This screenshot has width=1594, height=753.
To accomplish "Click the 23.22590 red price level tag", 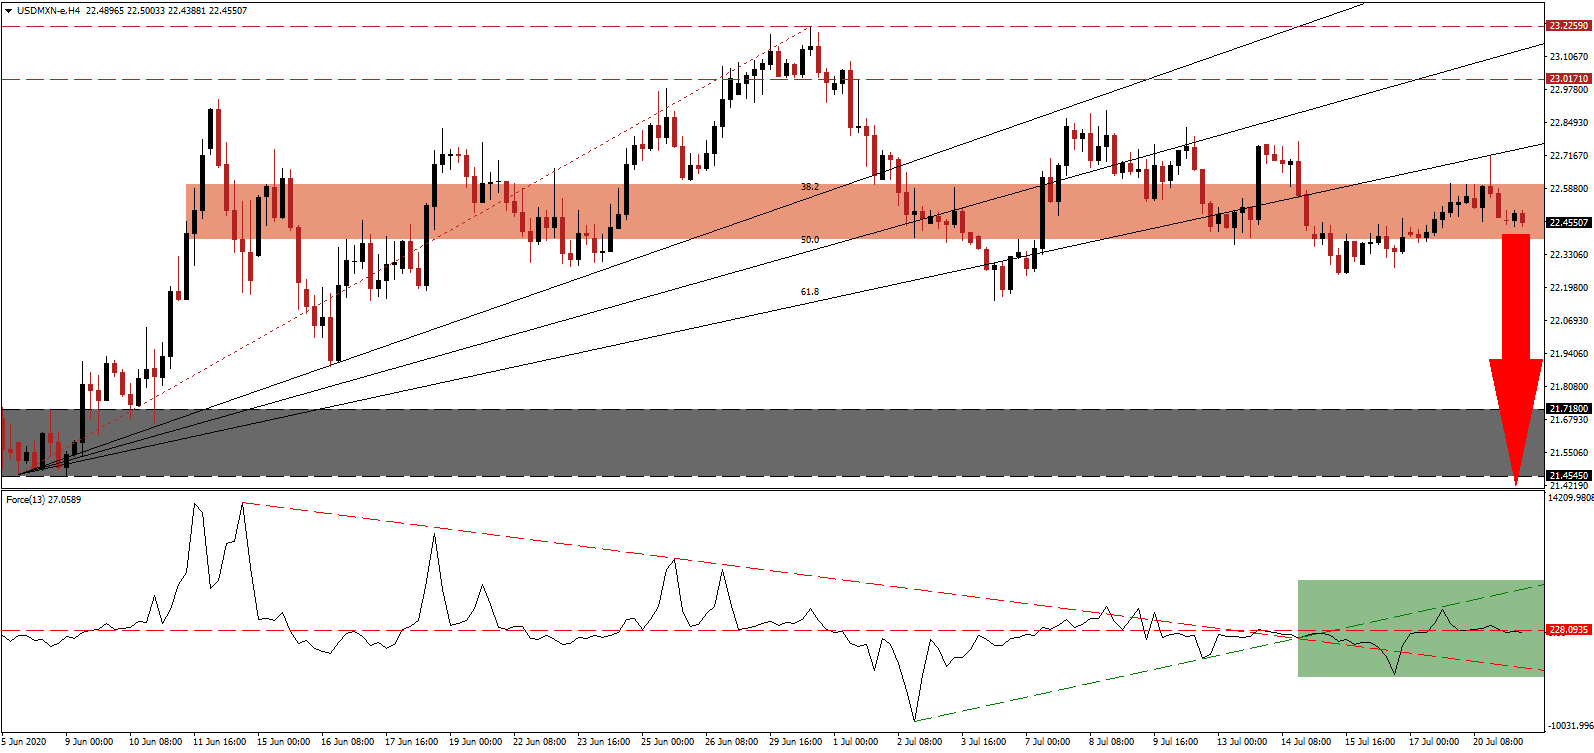I will (x=1568, y=25).
